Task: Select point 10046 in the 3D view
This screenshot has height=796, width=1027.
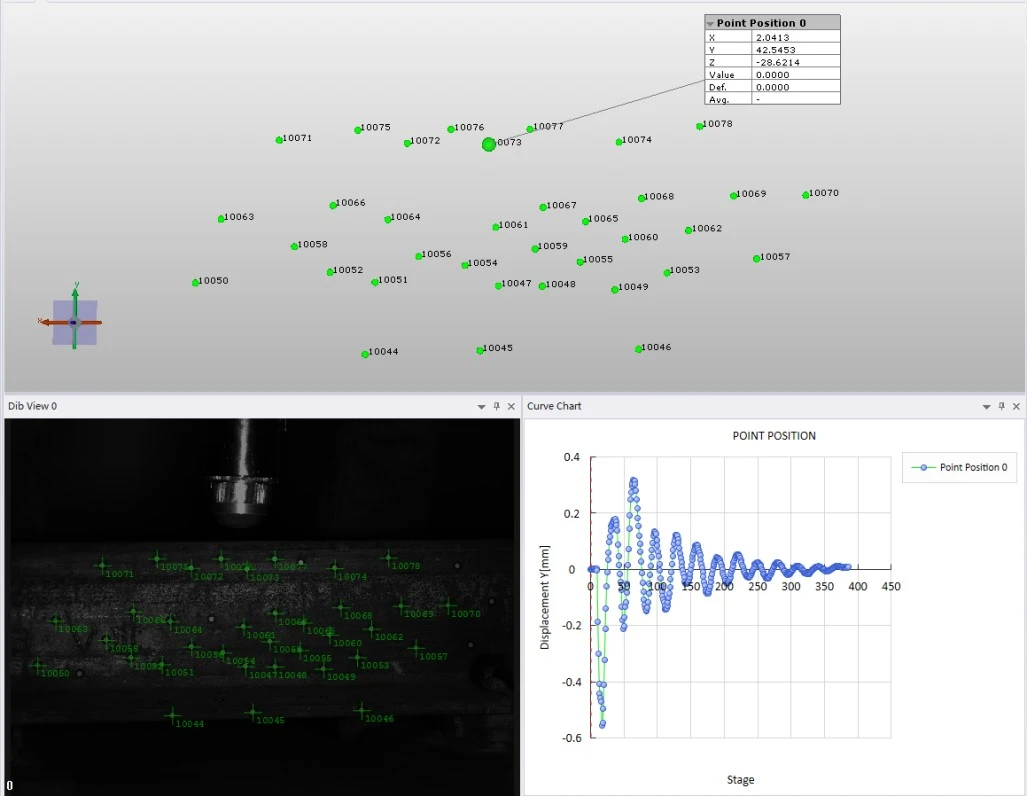Action: pos(638,349)
